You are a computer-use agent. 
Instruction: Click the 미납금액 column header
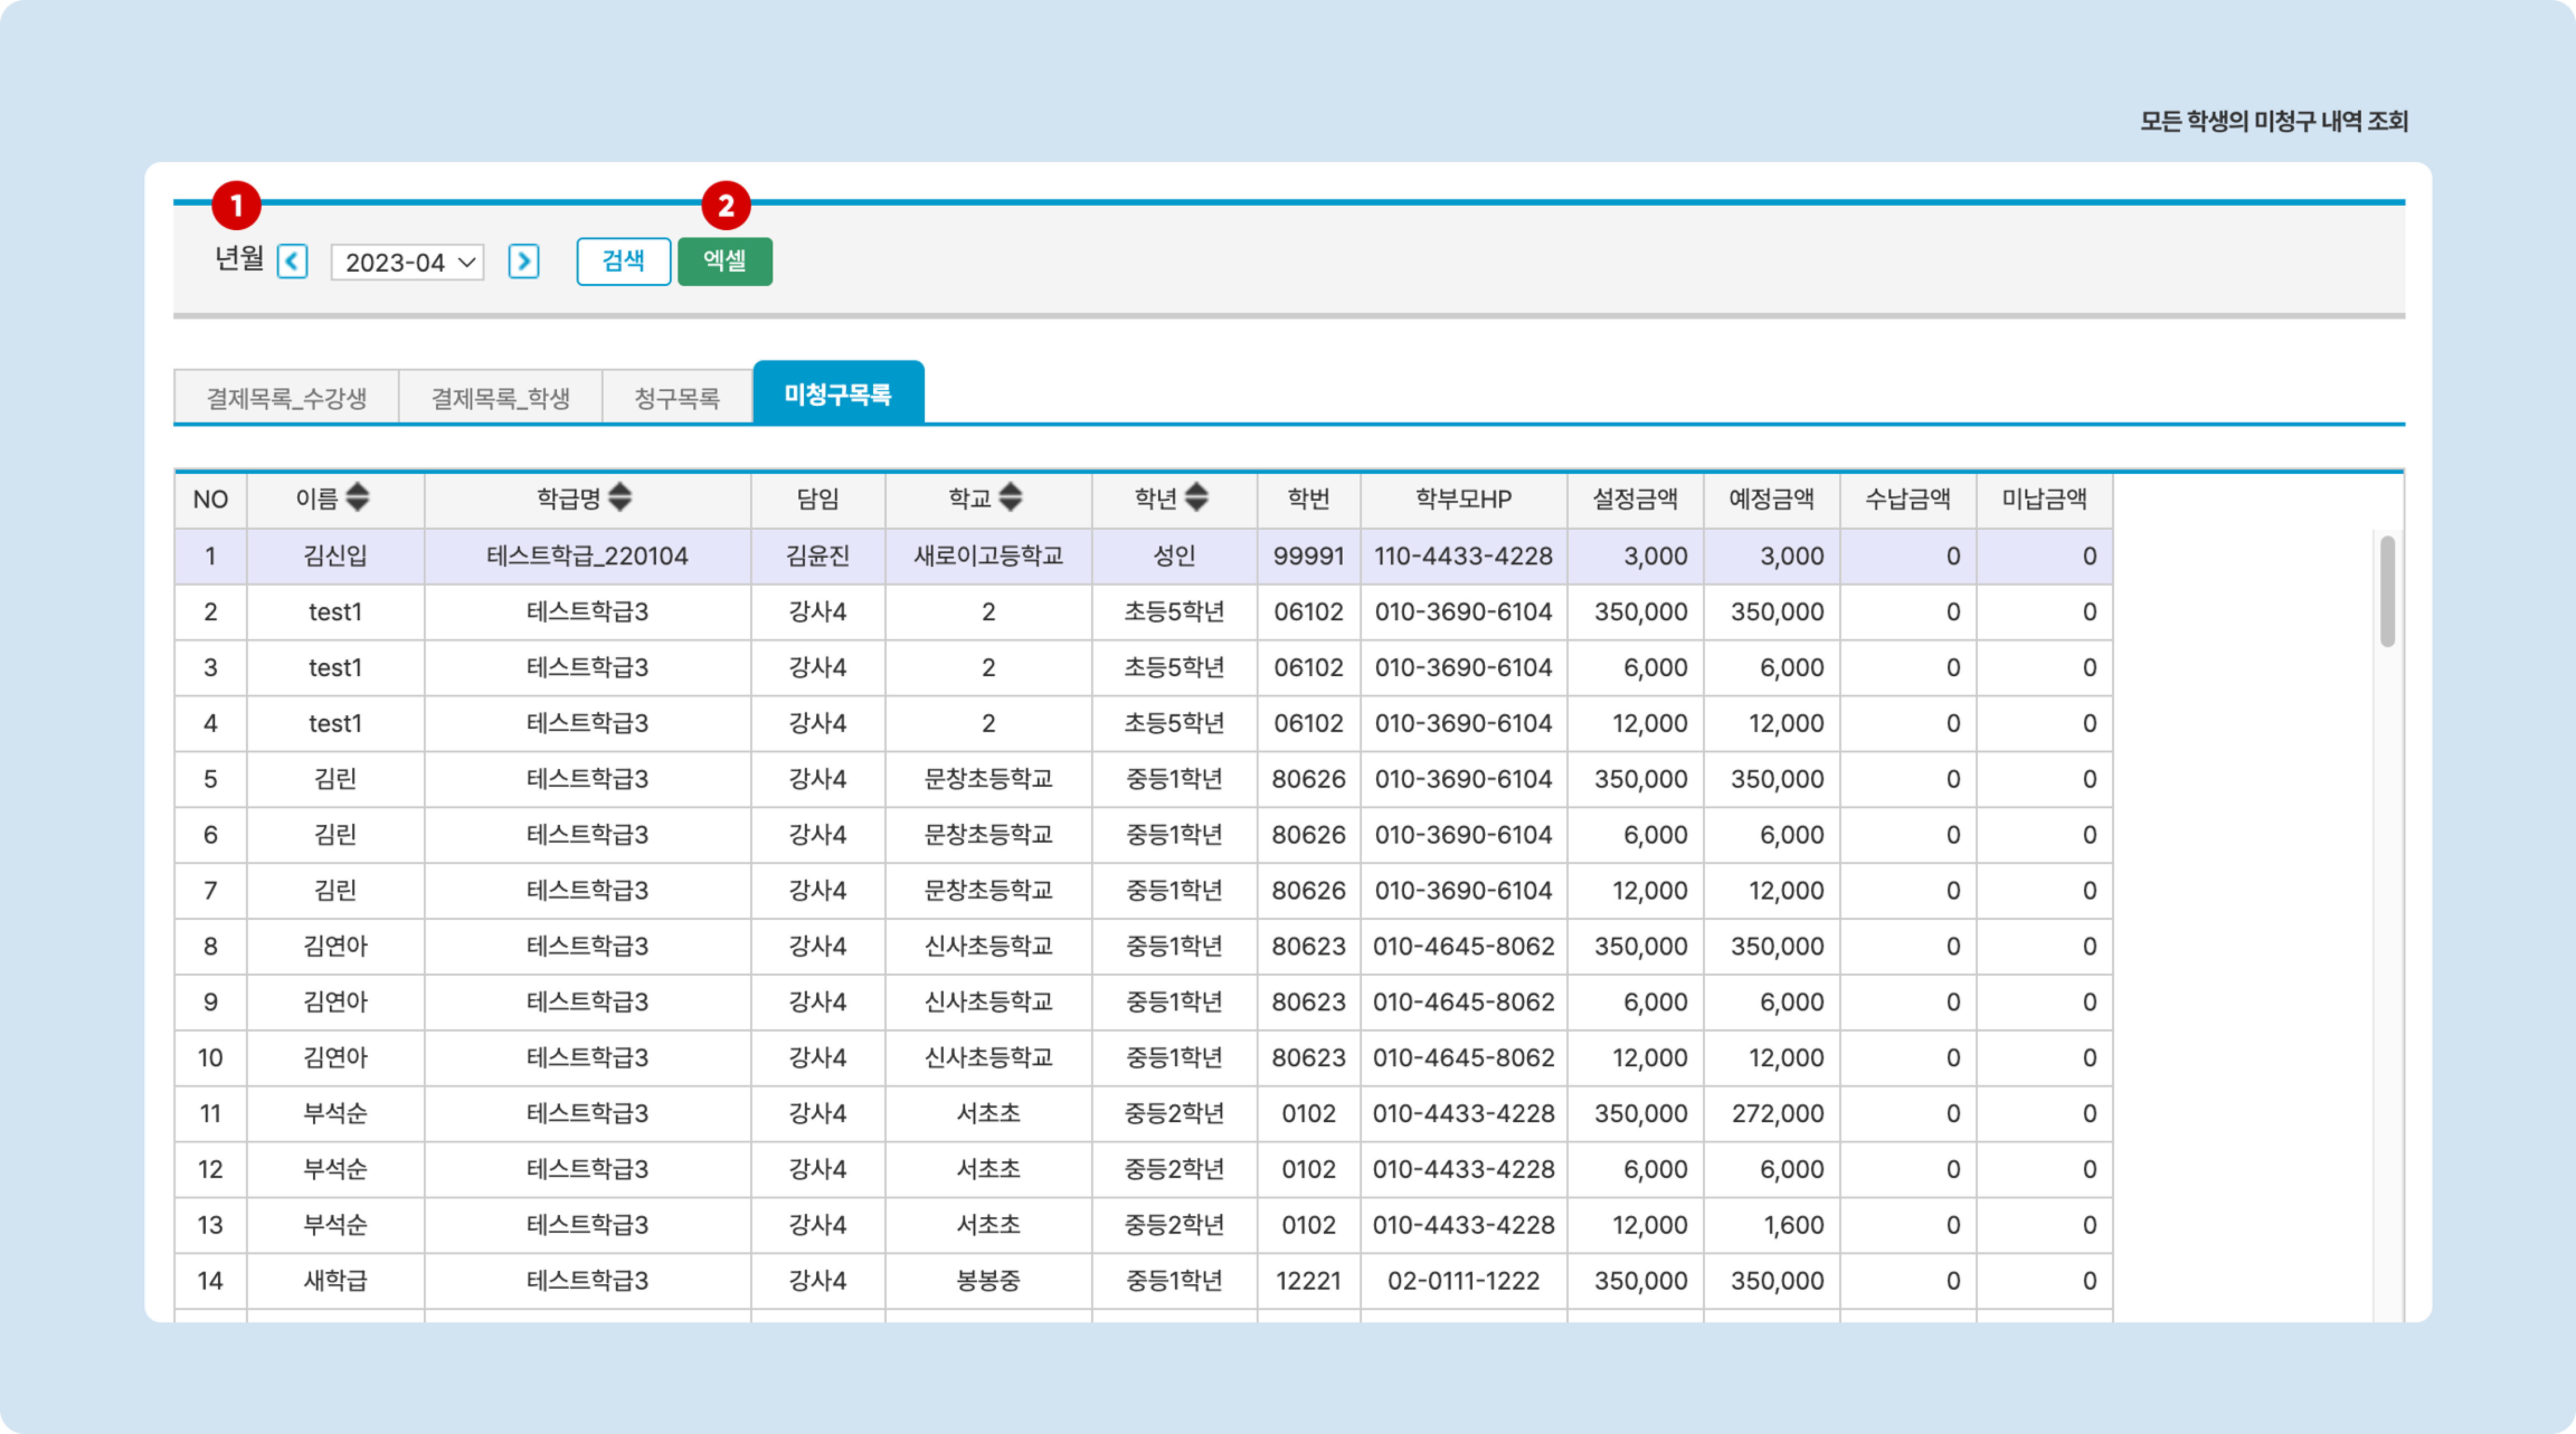point(2044,499)
